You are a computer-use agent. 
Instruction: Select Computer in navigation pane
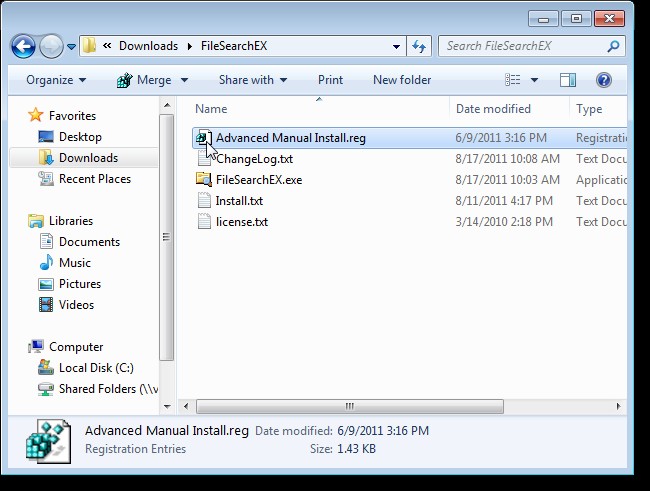[76, 347]
